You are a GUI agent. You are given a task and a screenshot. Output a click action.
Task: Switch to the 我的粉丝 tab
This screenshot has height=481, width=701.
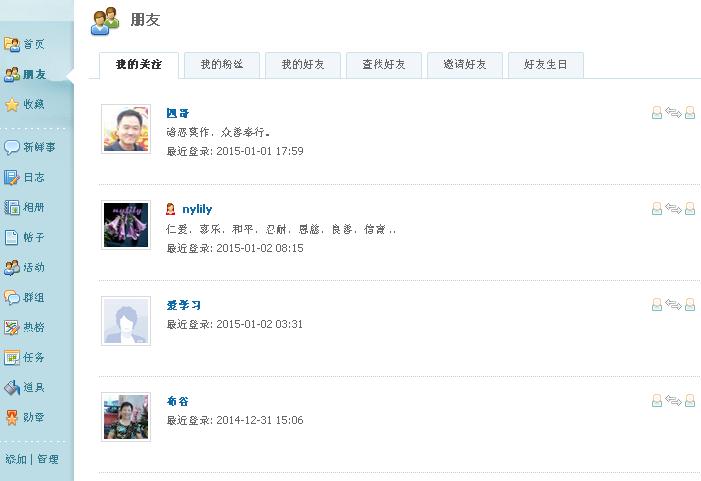pyautogui.click(x=222, y=65)
